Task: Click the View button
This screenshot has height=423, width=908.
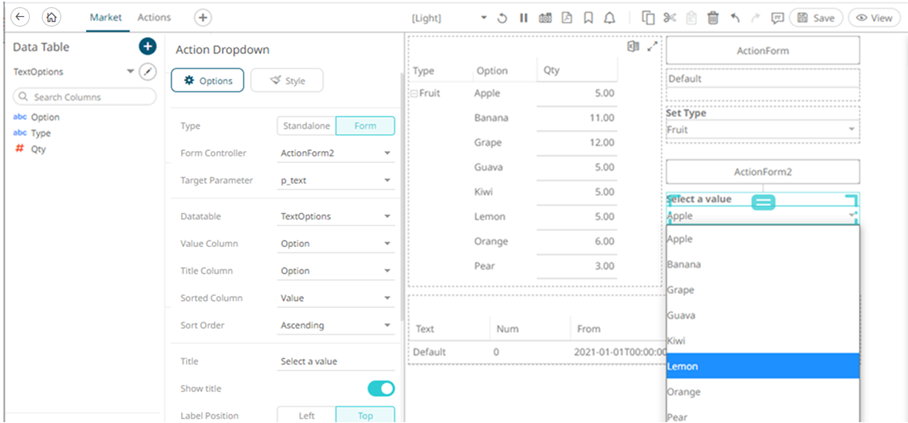Action: (x=874, y=18)
